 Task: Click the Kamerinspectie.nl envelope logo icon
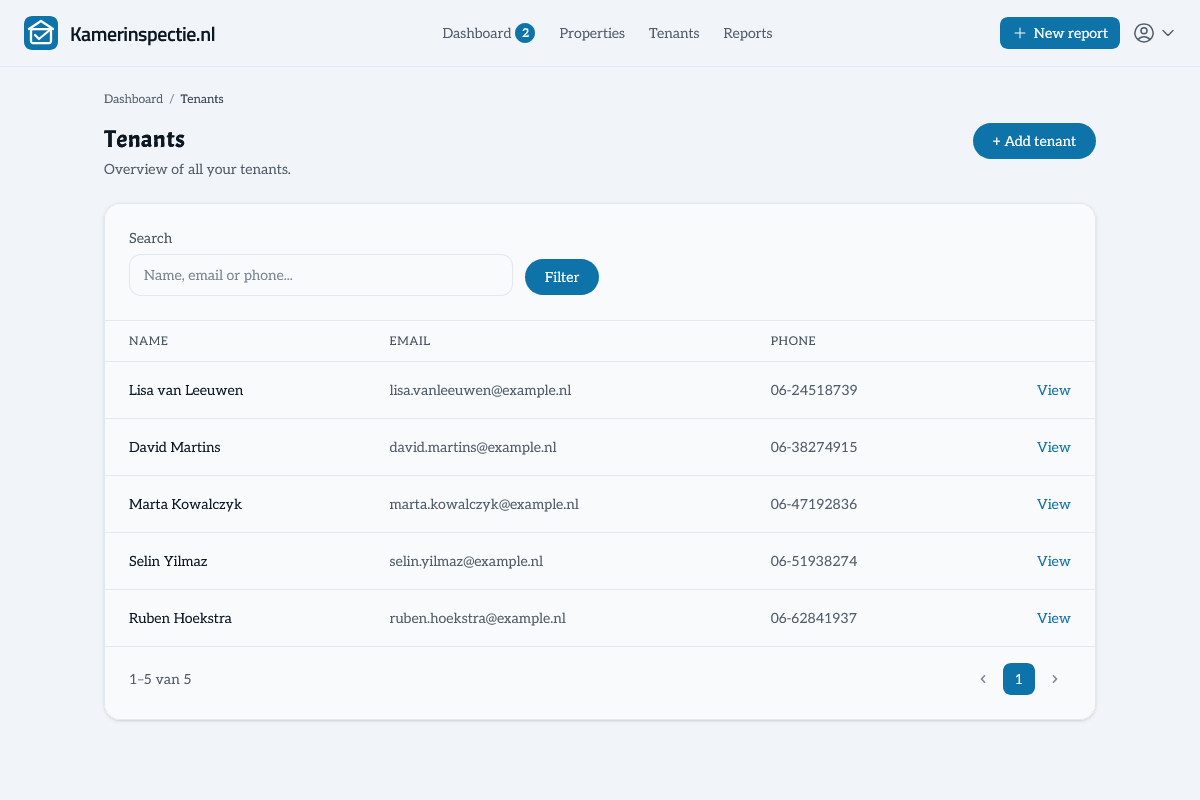coord(41,33)
